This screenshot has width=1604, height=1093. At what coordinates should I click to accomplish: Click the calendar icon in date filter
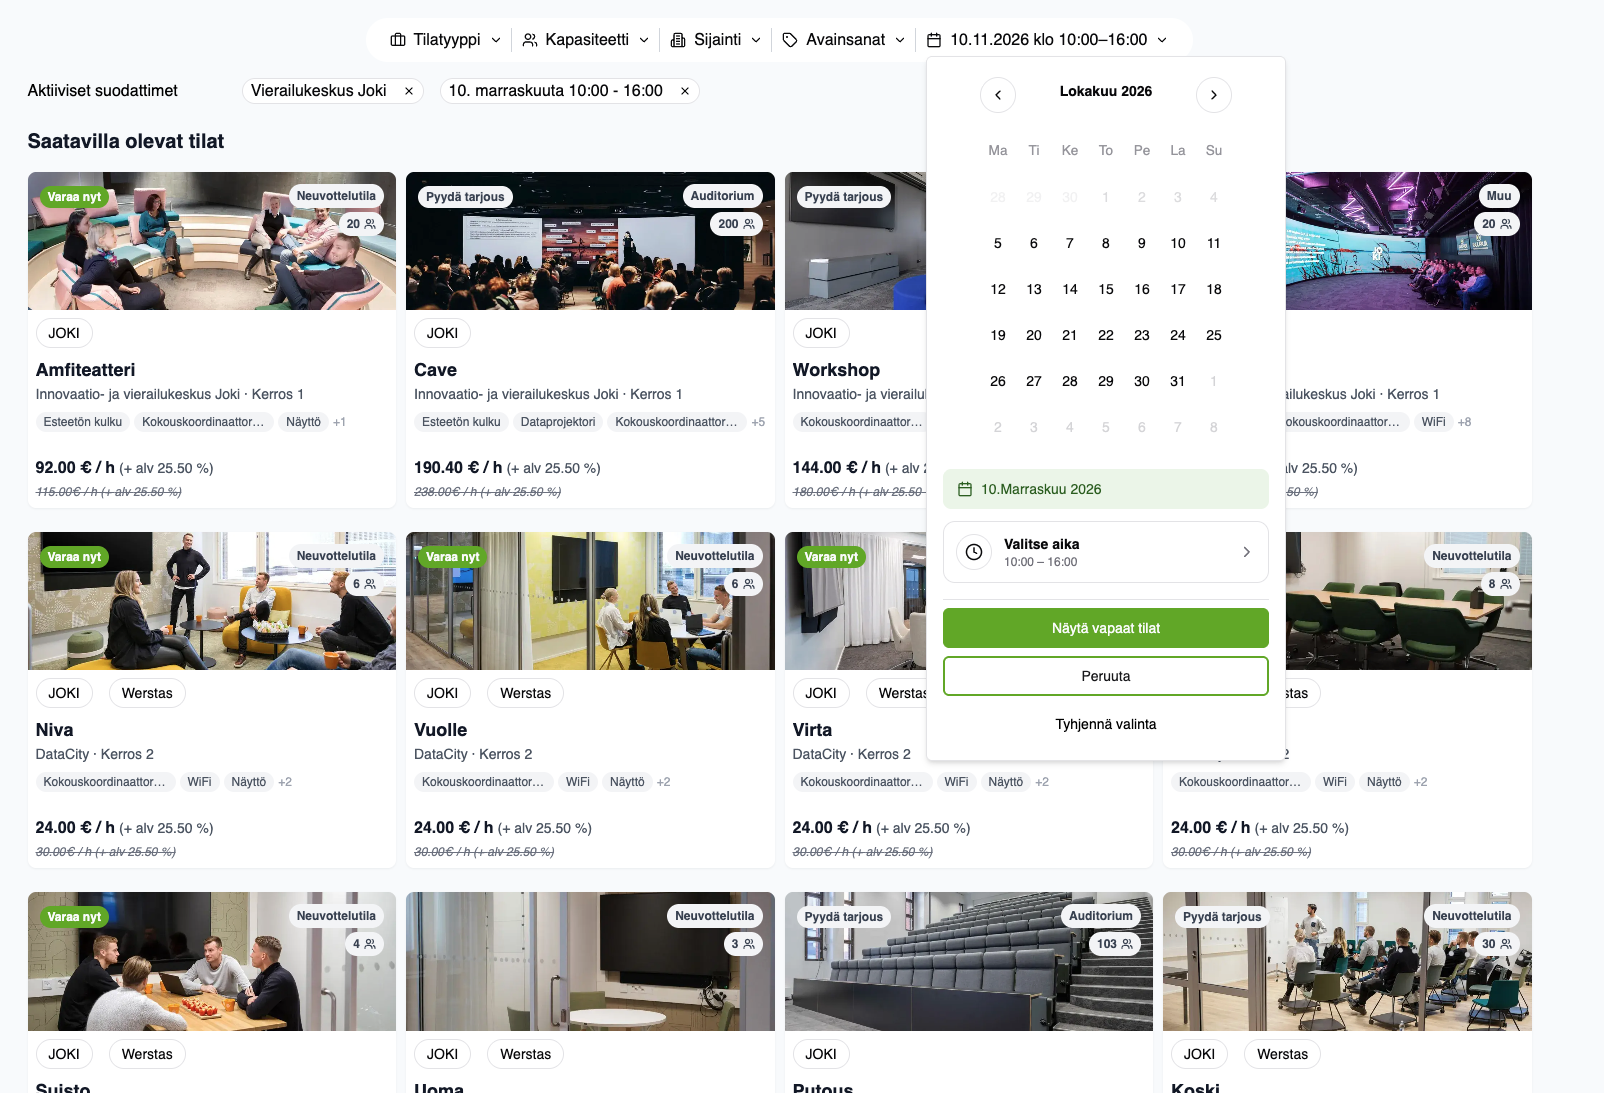click(934, 40)
